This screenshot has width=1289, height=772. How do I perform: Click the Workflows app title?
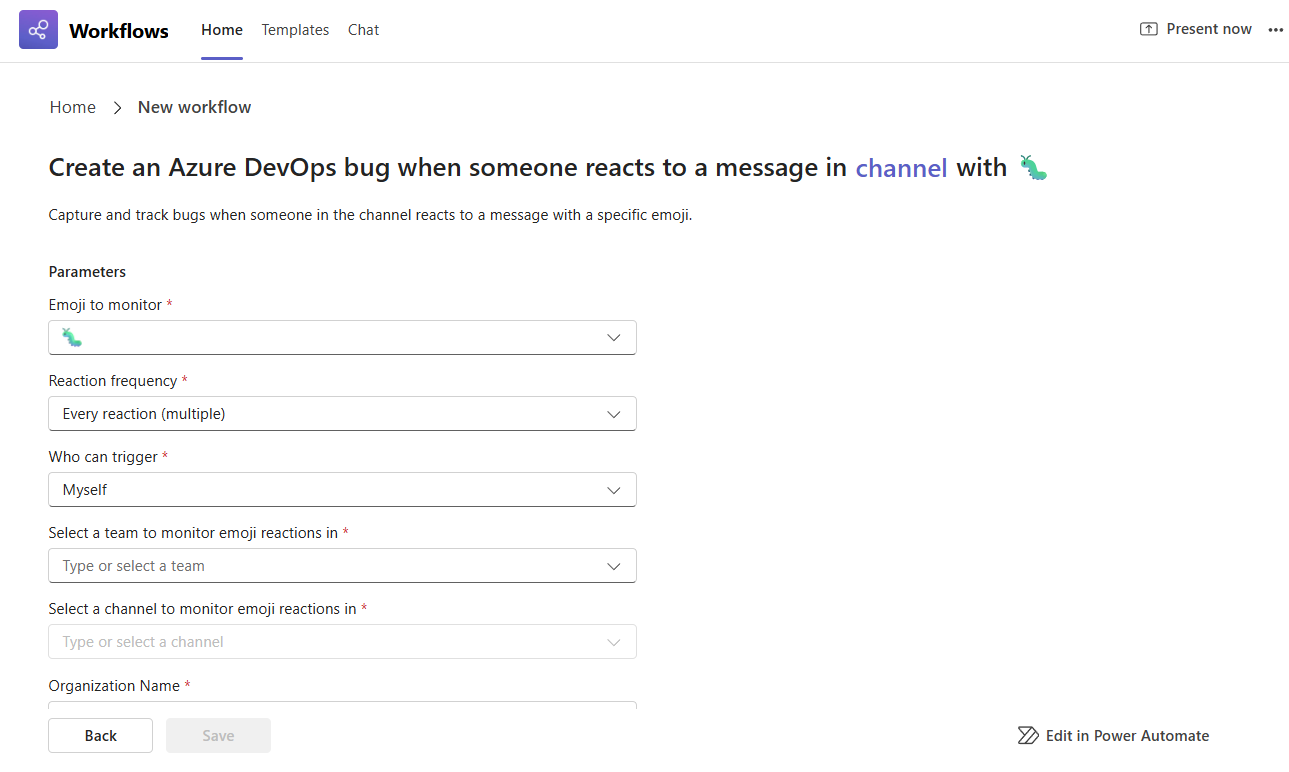pyautogui.click(x=119, y=30)
